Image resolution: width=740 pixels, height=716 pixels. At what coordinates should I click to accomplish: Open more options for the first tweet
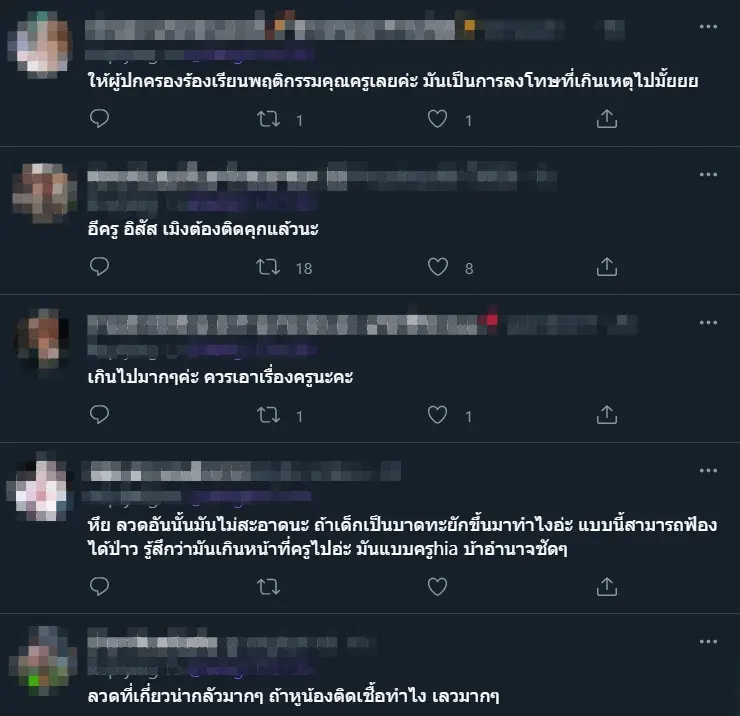click(708, 27)
